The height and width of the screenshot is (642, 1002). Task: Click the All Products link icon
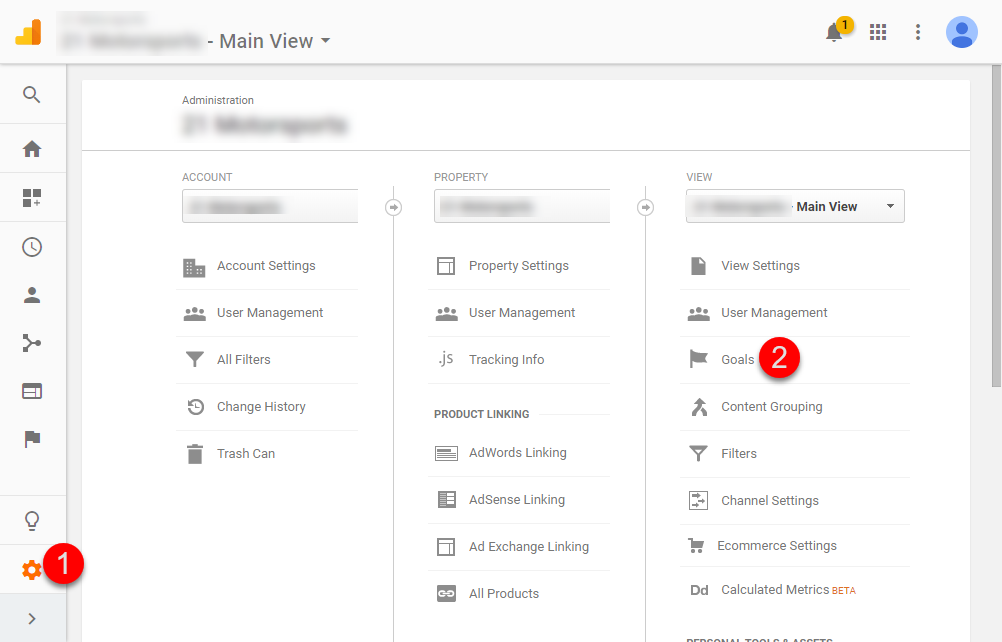tap(446, 593)
